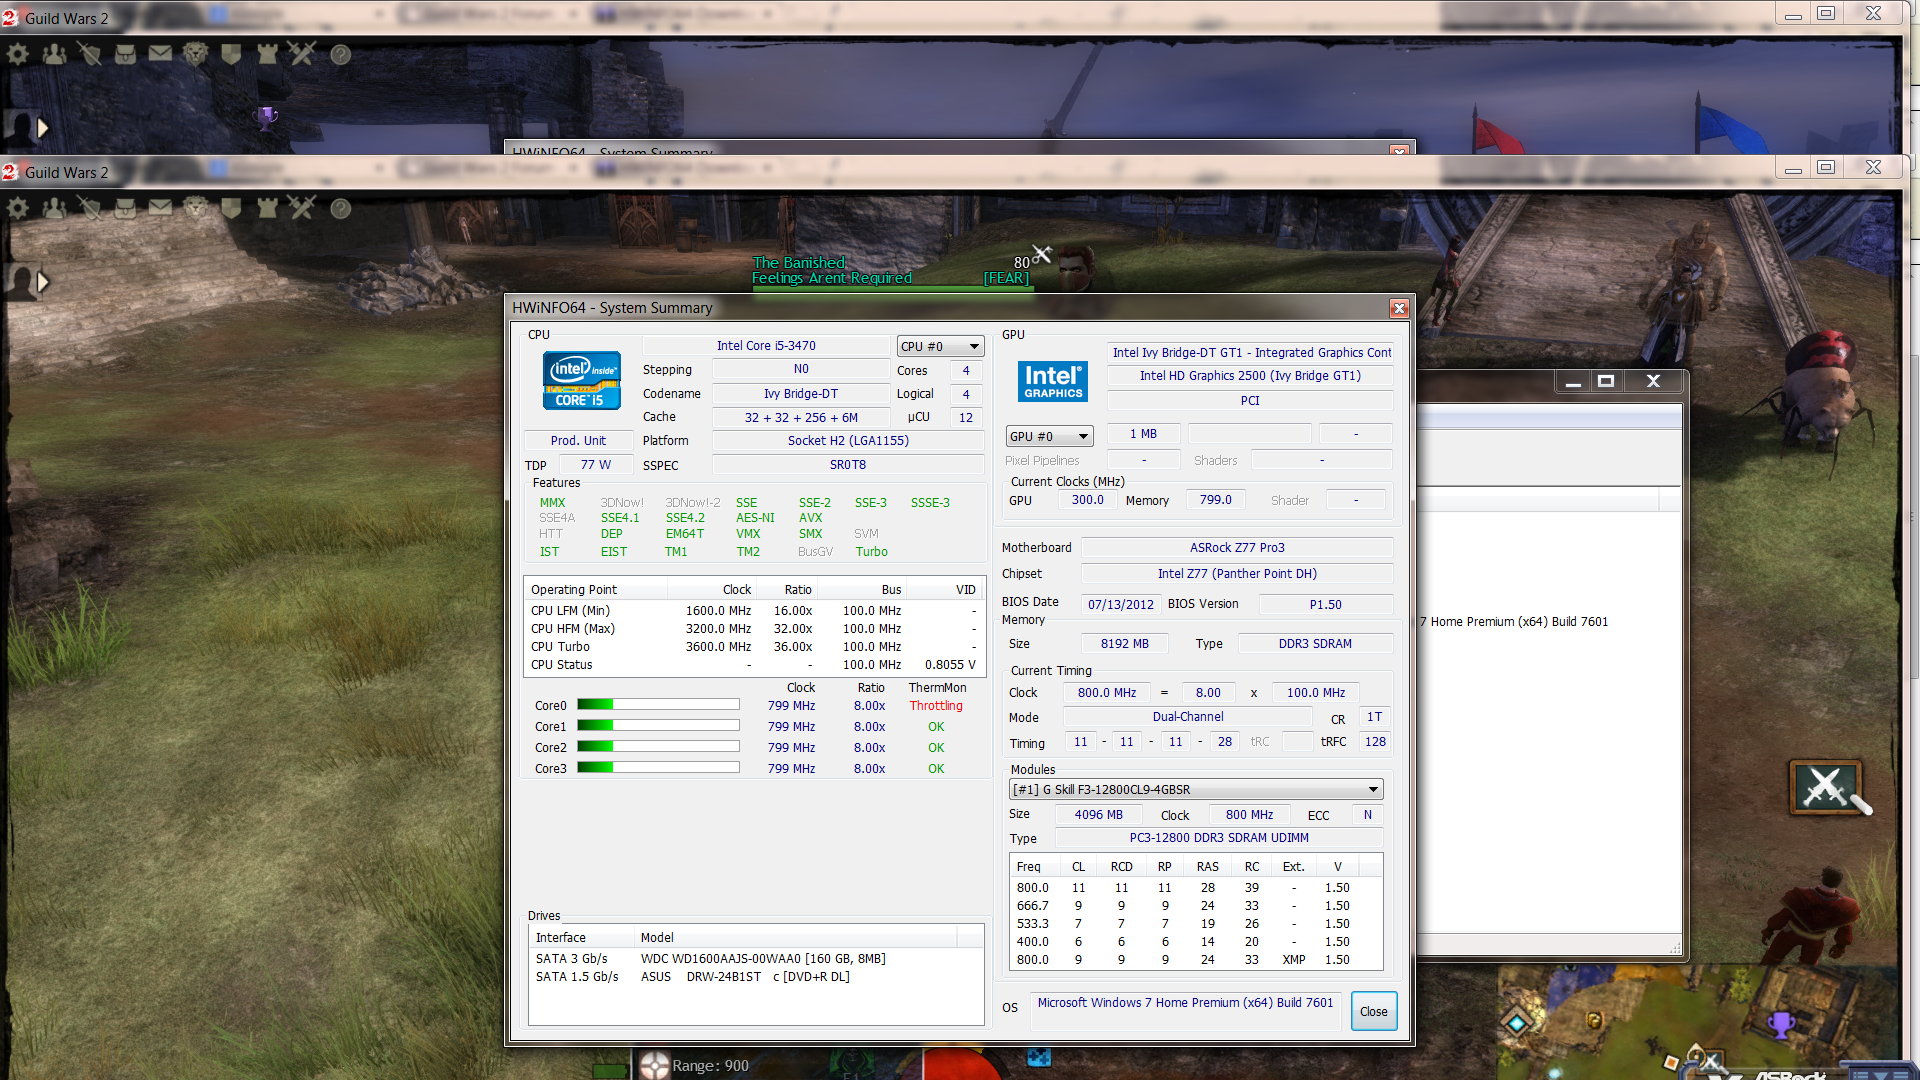Open Black Lion Trading lion icon in lower game window
Image resolution: width=1920 pixels, height=1080 pixels.
click(196, 208)
